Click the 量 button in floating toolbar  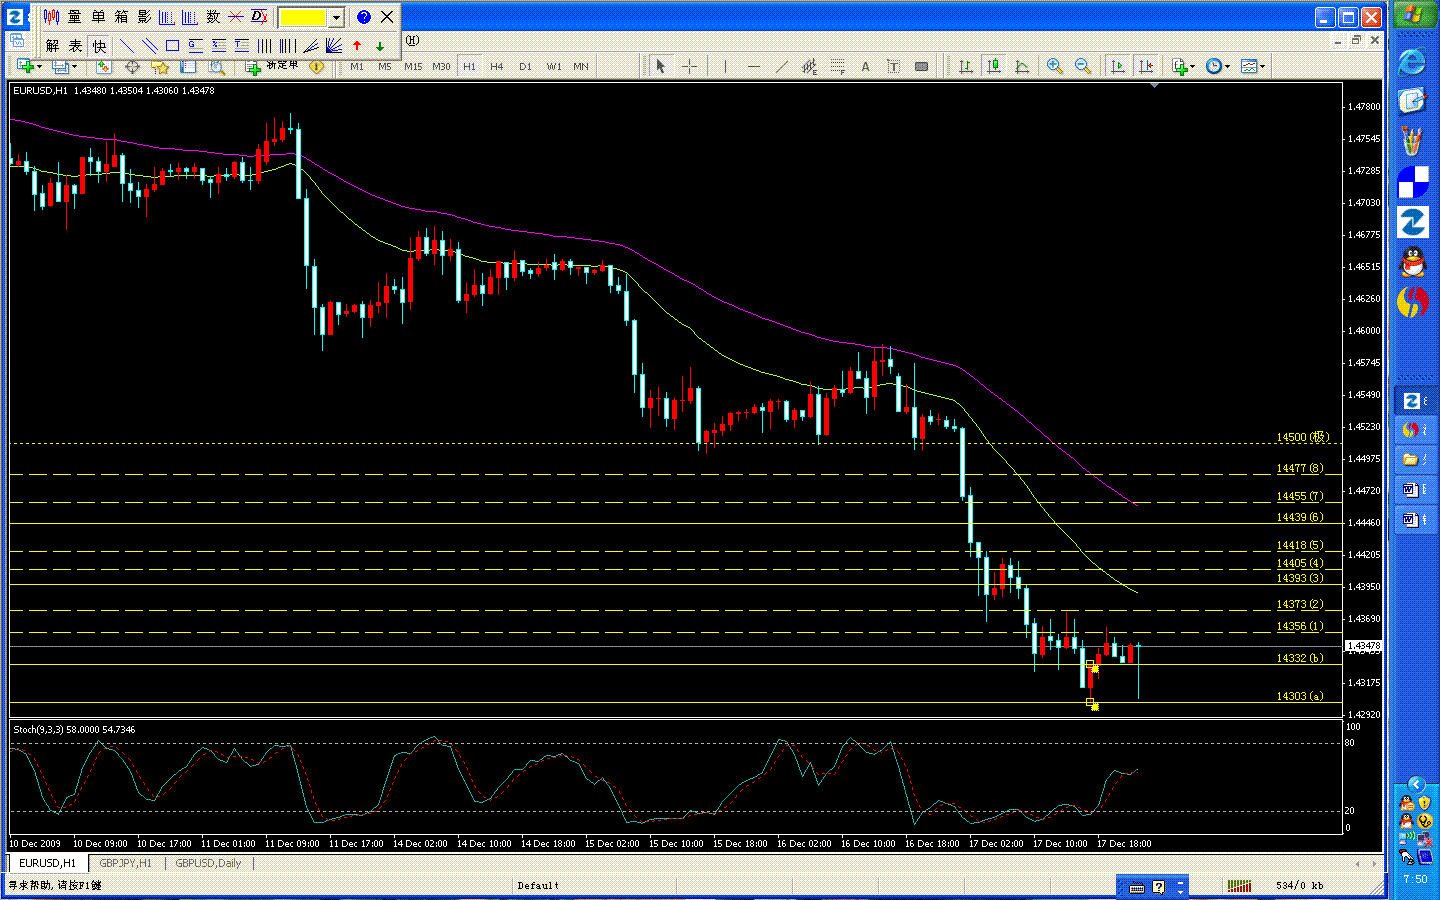coord(75,17)
